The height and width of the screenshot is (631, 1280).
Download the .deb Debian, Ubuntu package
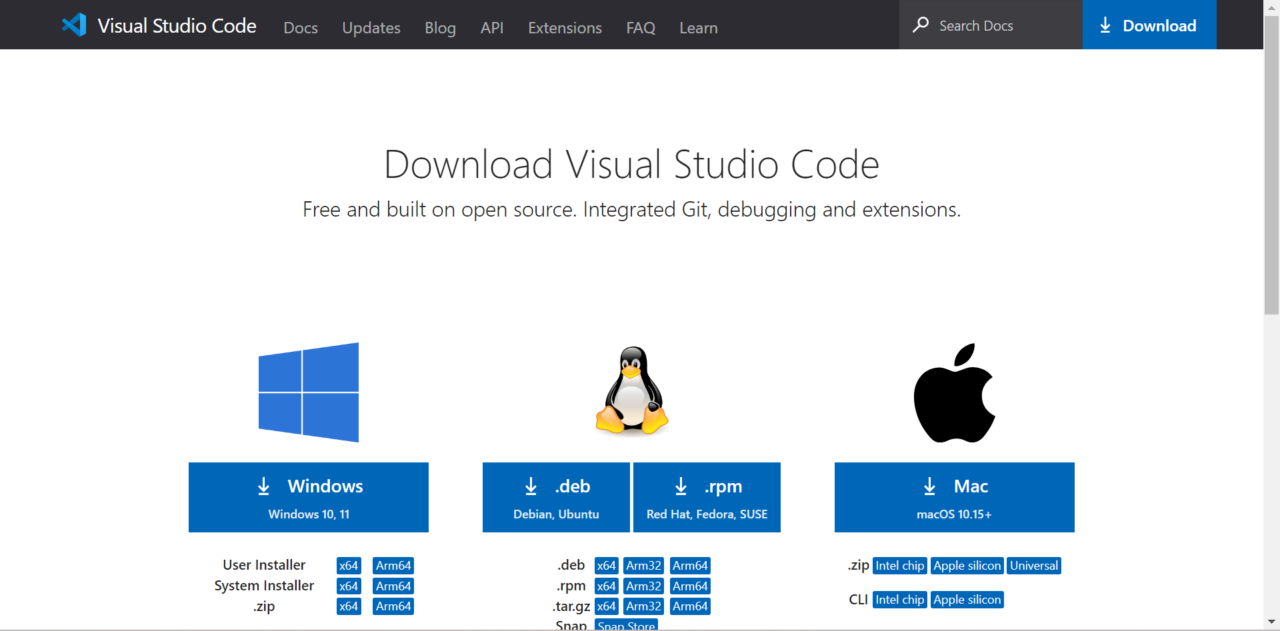pyautogui.click(x=556, y=497)
